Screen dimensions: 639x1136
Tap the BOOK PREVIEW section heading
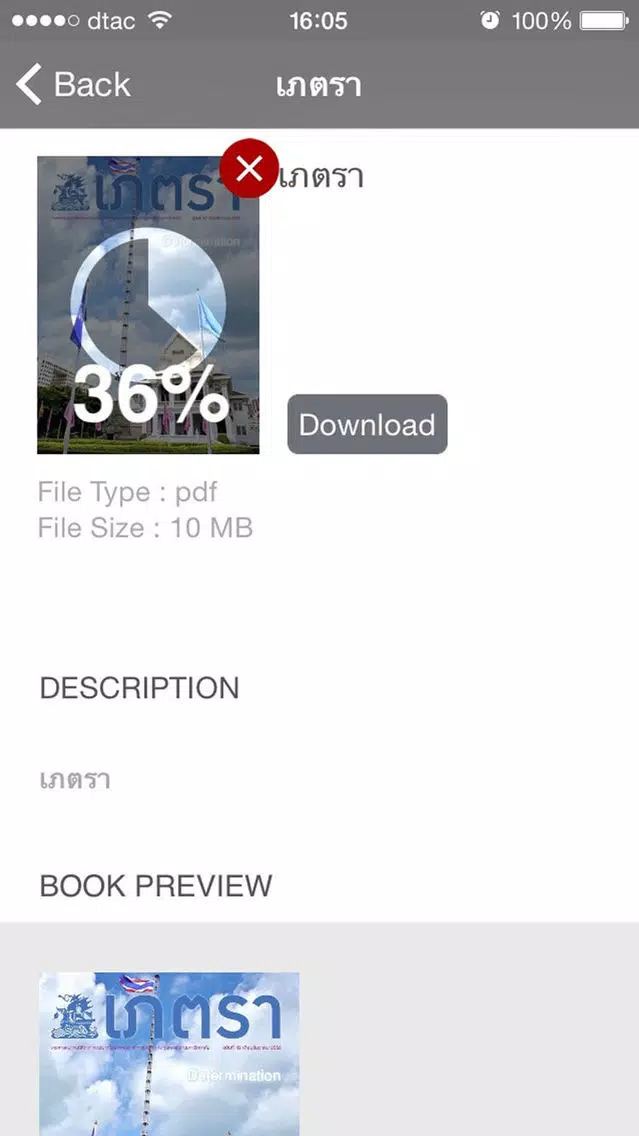[x=156, y=885]
